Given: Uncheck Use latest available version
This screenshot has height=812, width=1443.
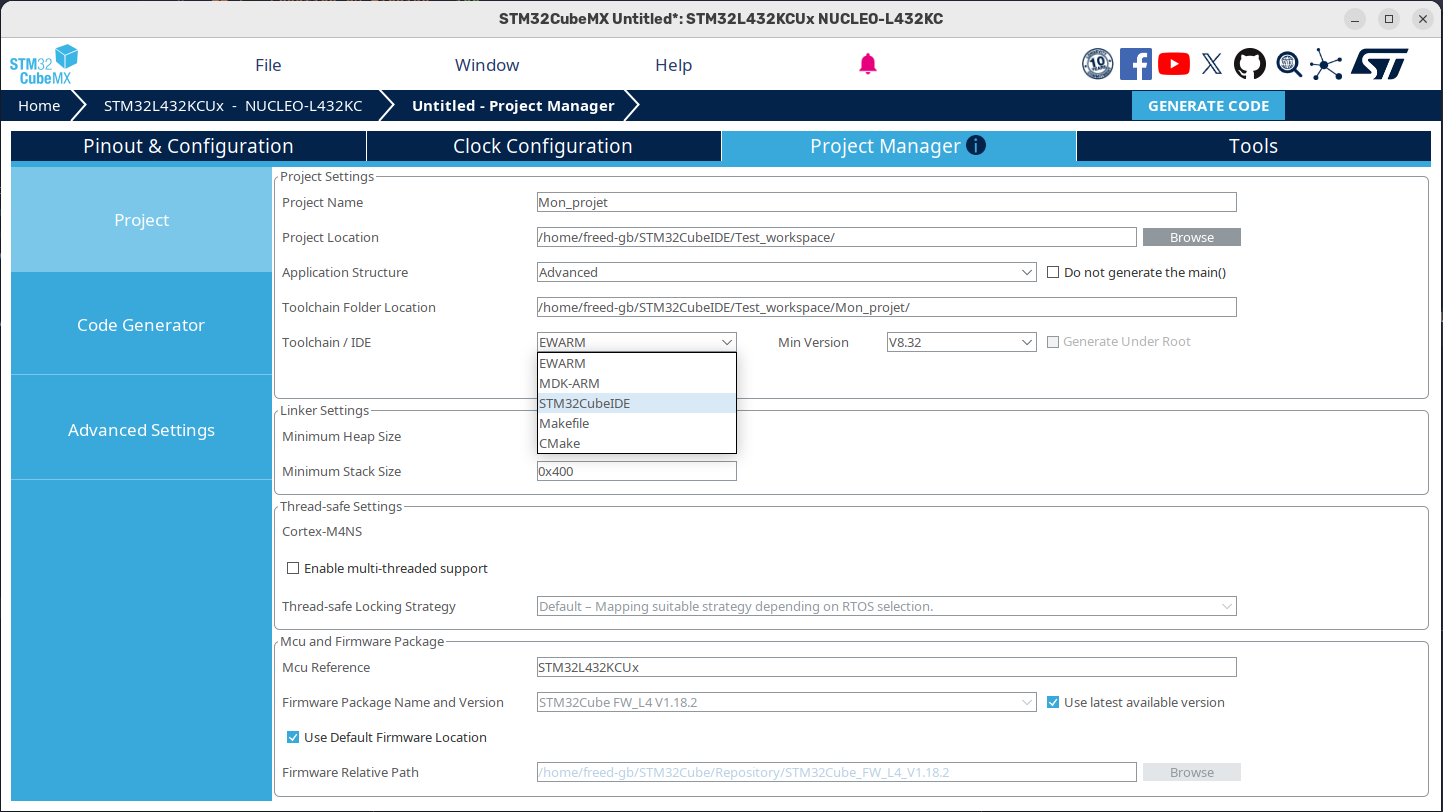Looking at the screenshot, I should [1053, 702].
